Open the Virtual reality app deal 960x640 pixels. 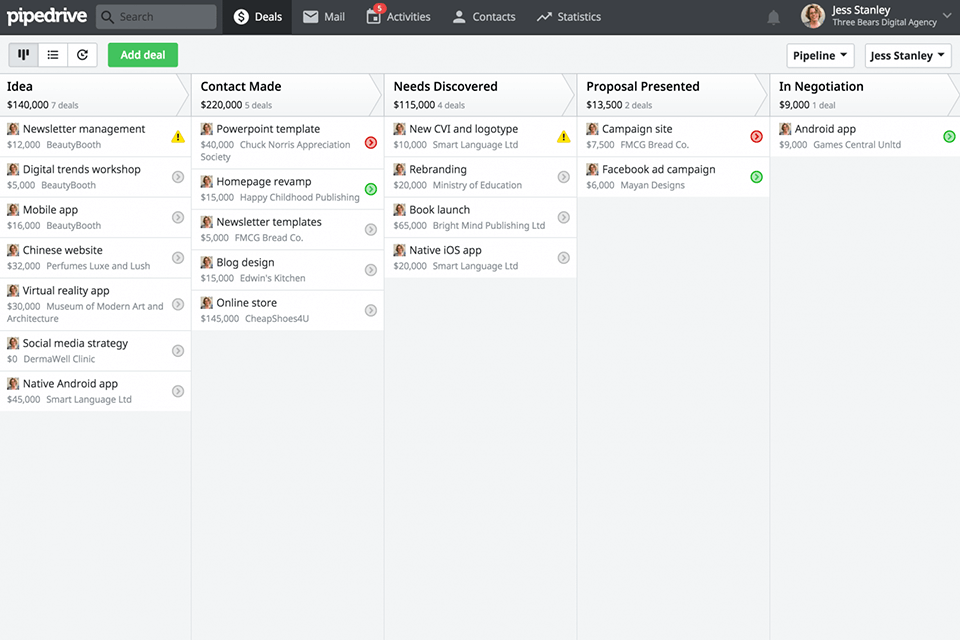tap(66, 291)
